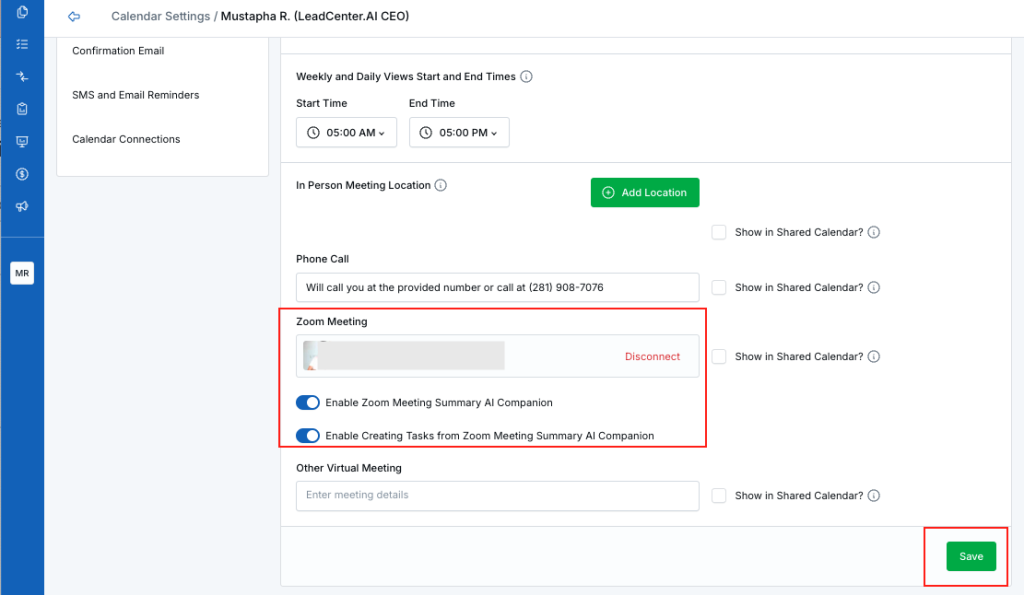Image resolution: width=1024 pixels, height=595 pixels.
Task: Click the presentation monitor sidebar icon
Action: point(22,141)
